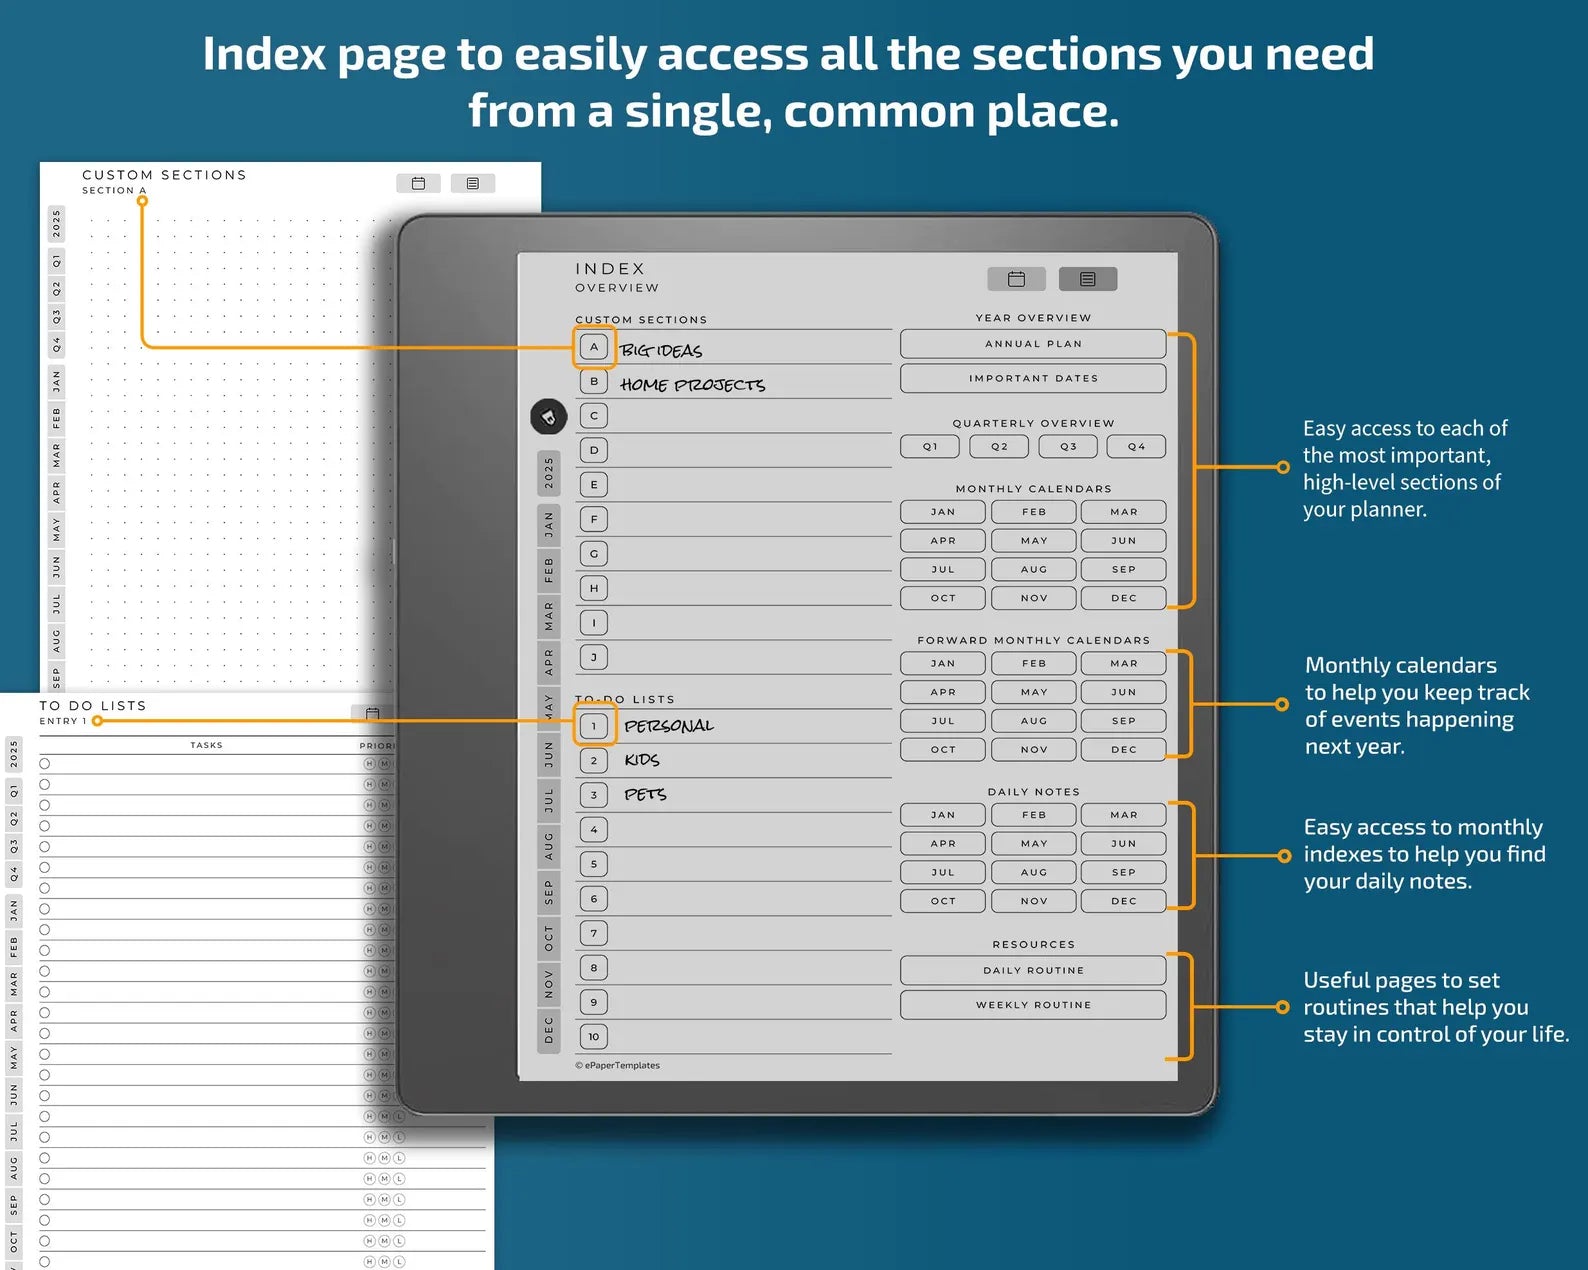Click the handwritten HOME PROJECTS entry

tap(692, 385)
